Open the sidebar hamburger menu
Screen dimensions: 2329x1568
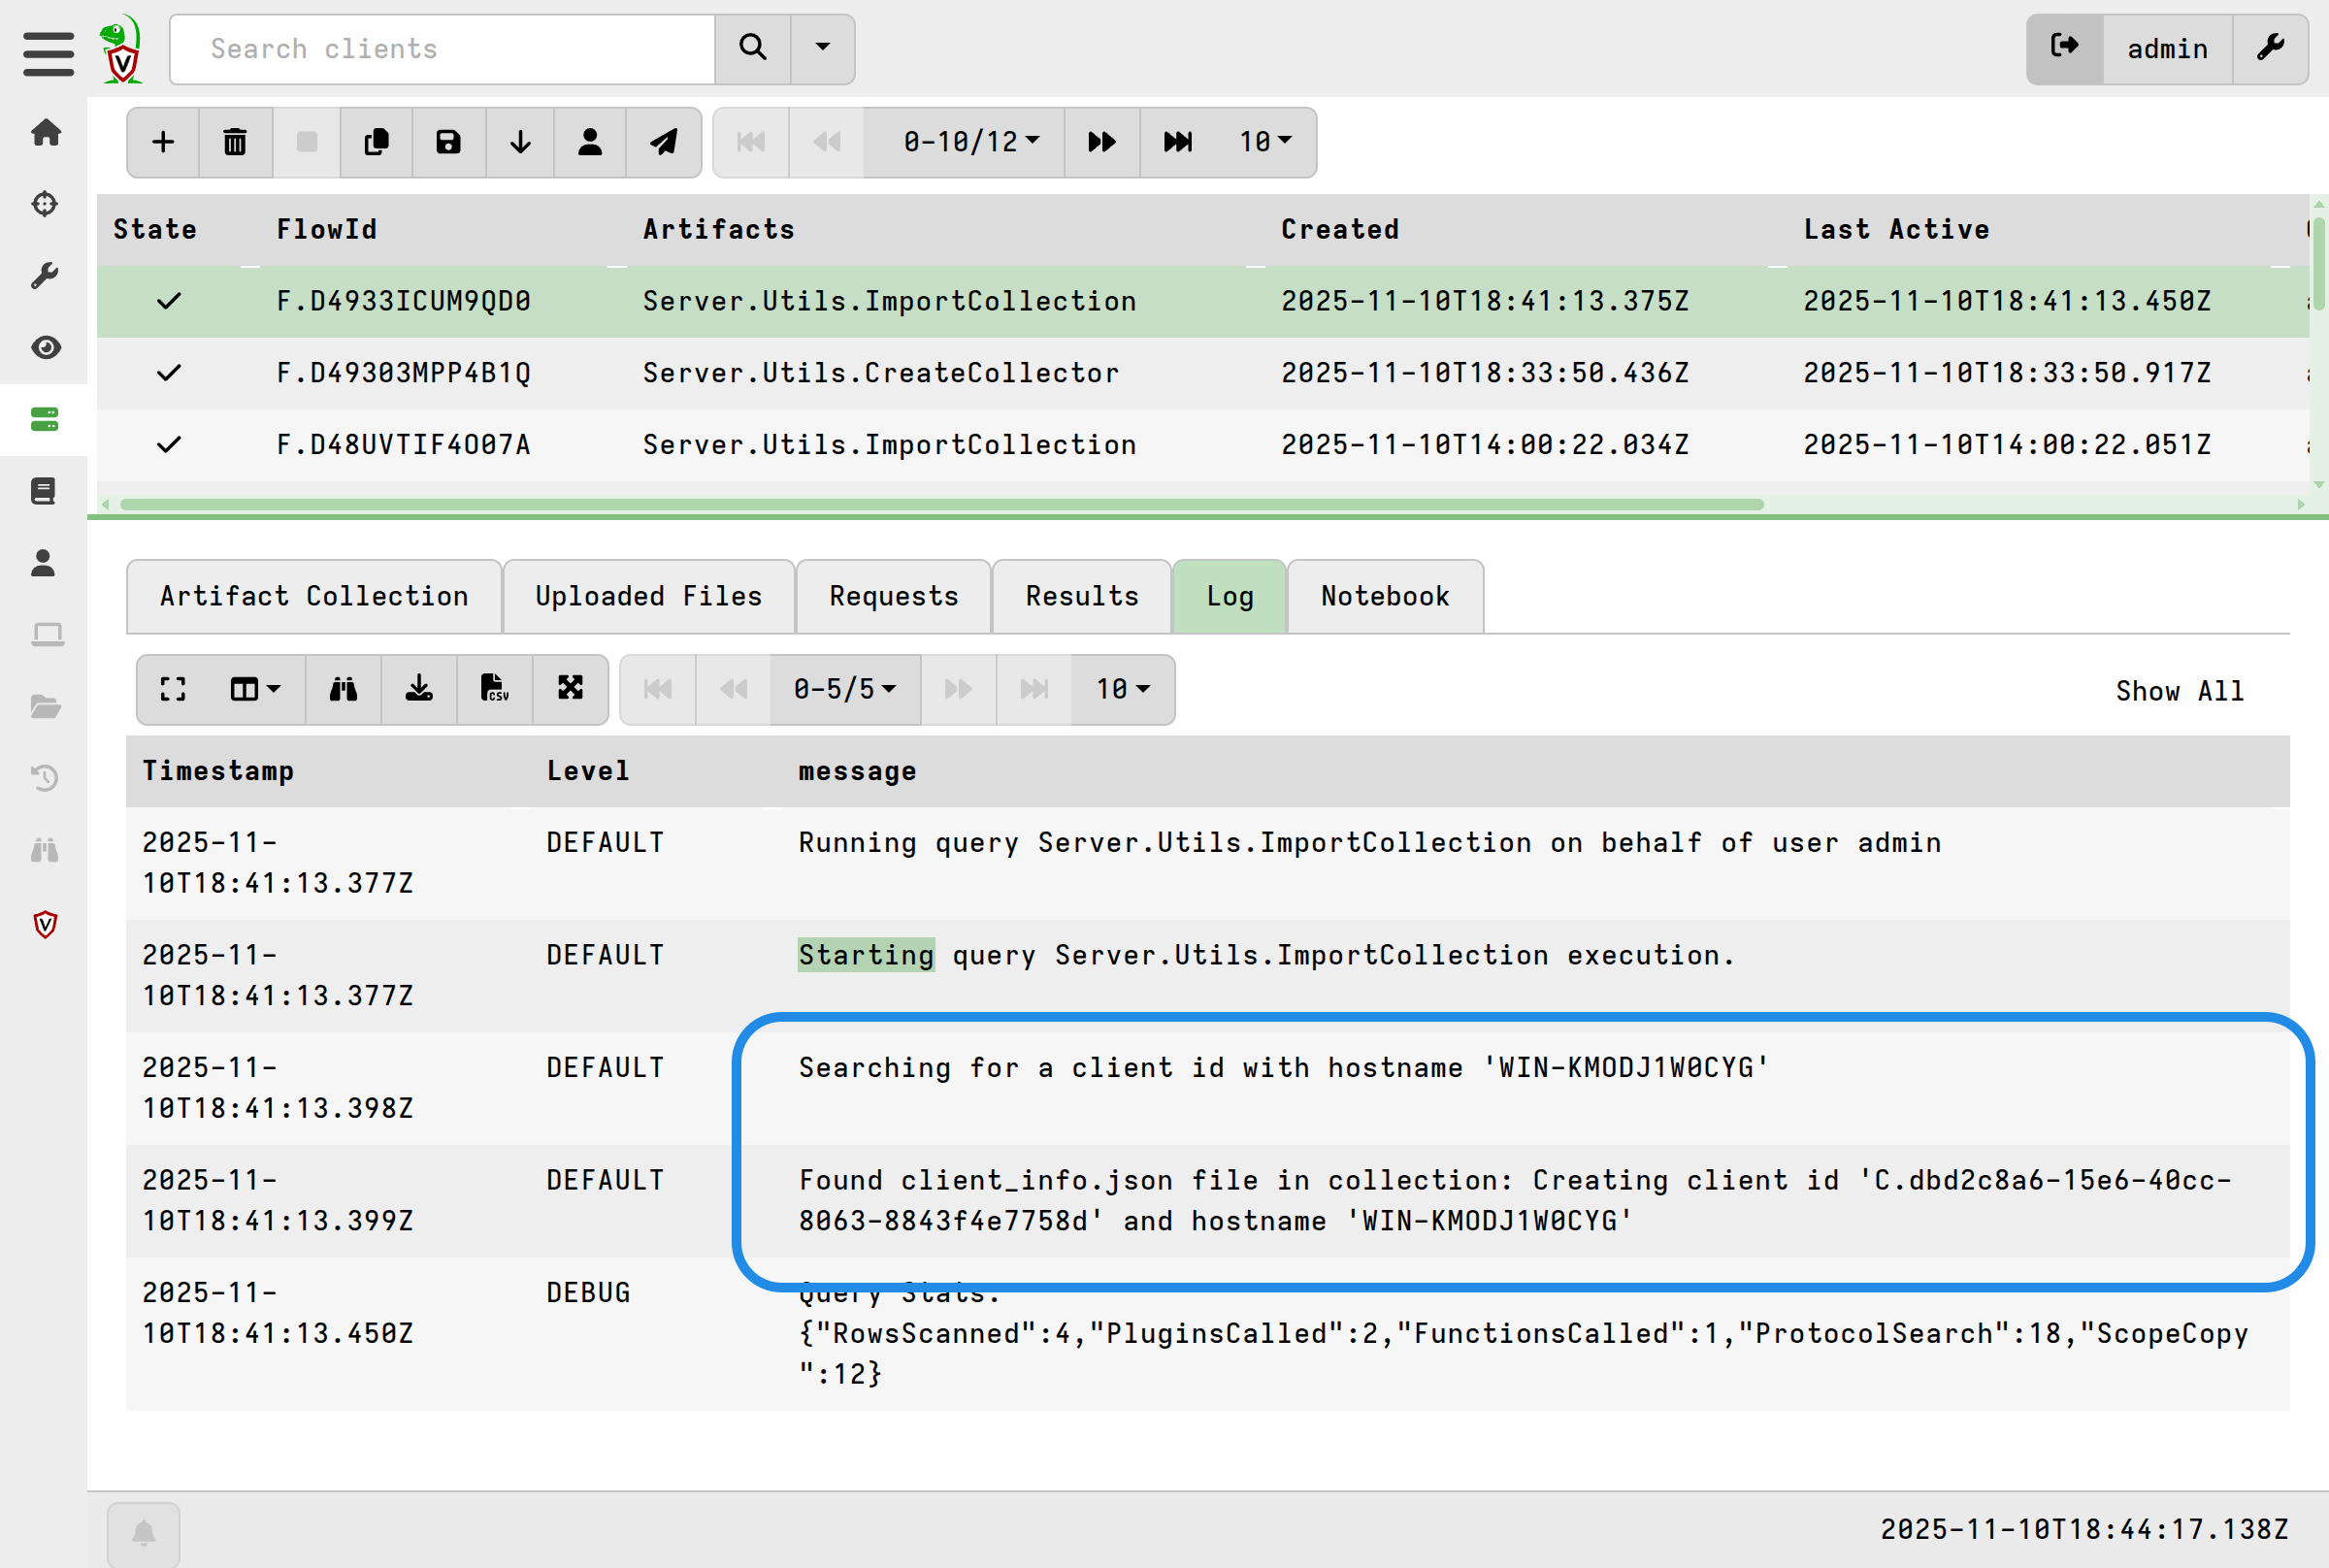click(x=48, y=52)
